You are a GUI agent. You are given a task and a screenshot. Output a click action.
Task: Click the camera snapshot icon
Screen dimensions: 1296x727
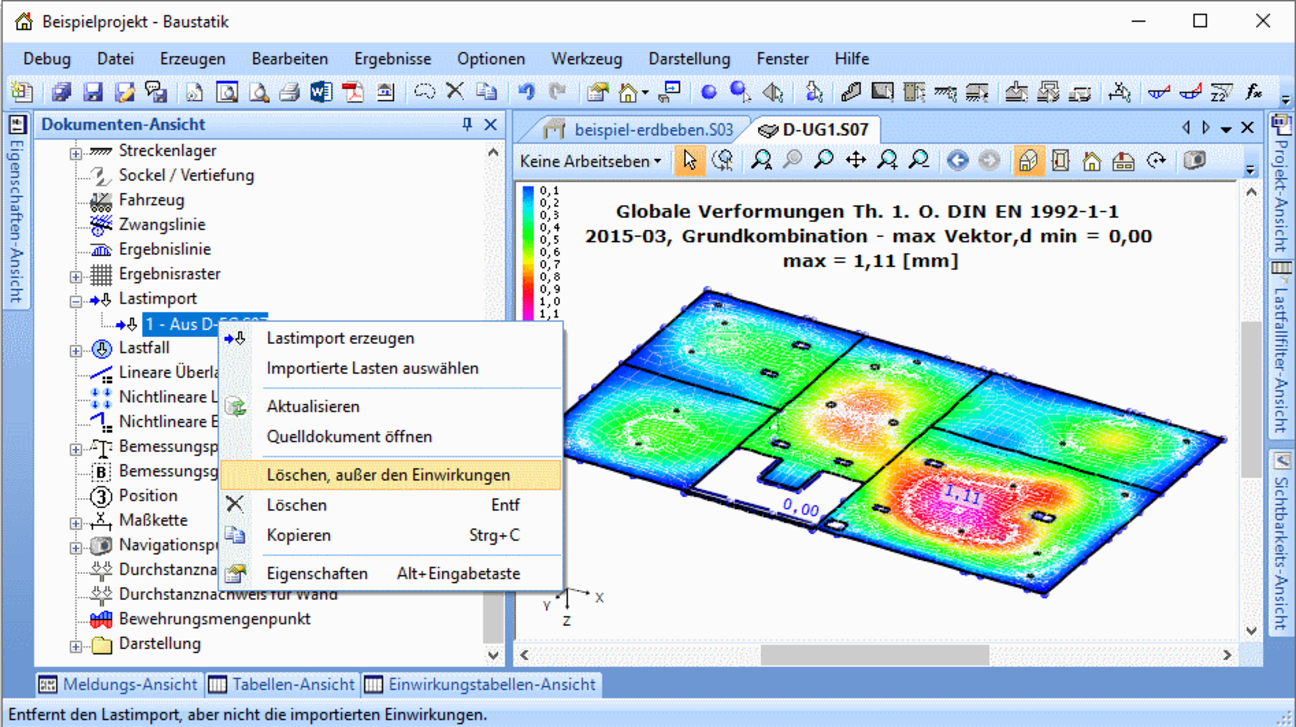click(1194, 161)
